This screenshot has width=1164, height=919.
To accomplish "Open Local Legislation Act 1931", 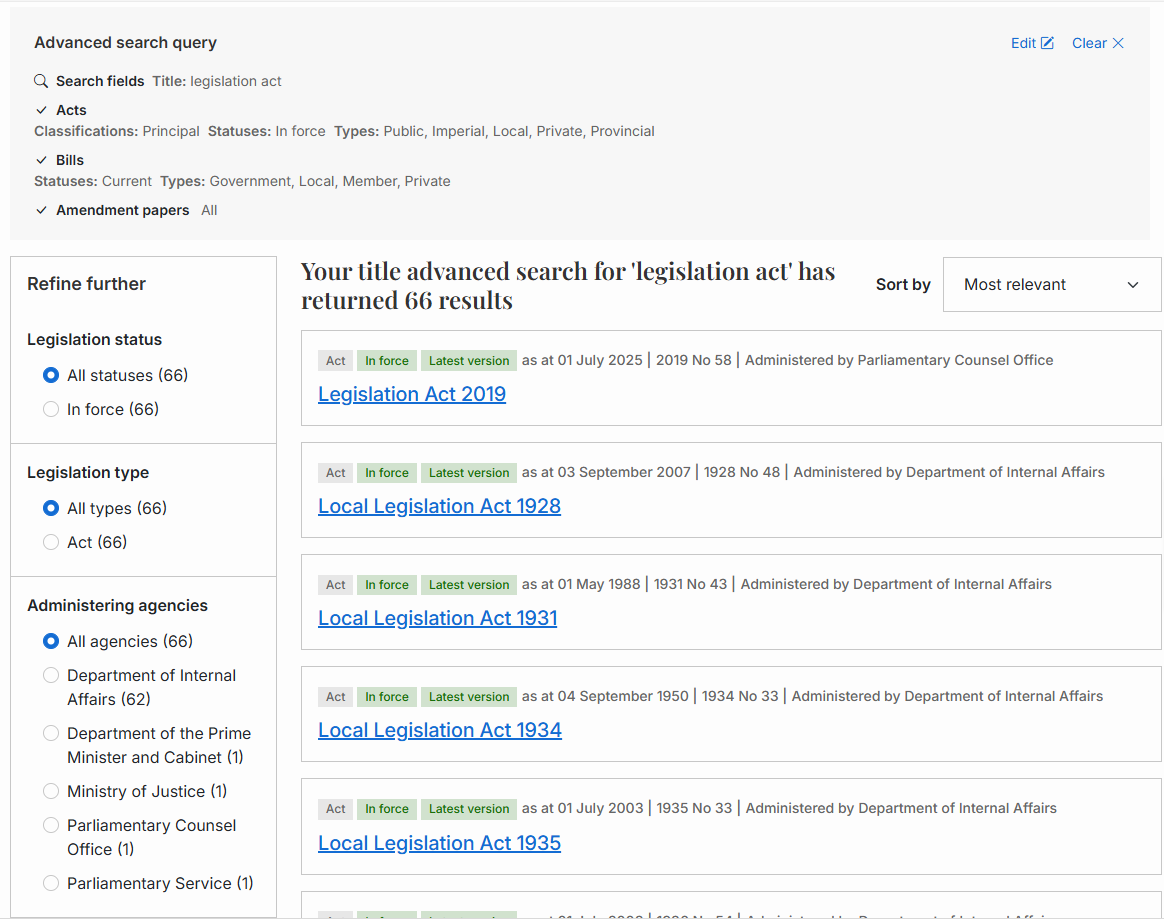I will (437, 618).
